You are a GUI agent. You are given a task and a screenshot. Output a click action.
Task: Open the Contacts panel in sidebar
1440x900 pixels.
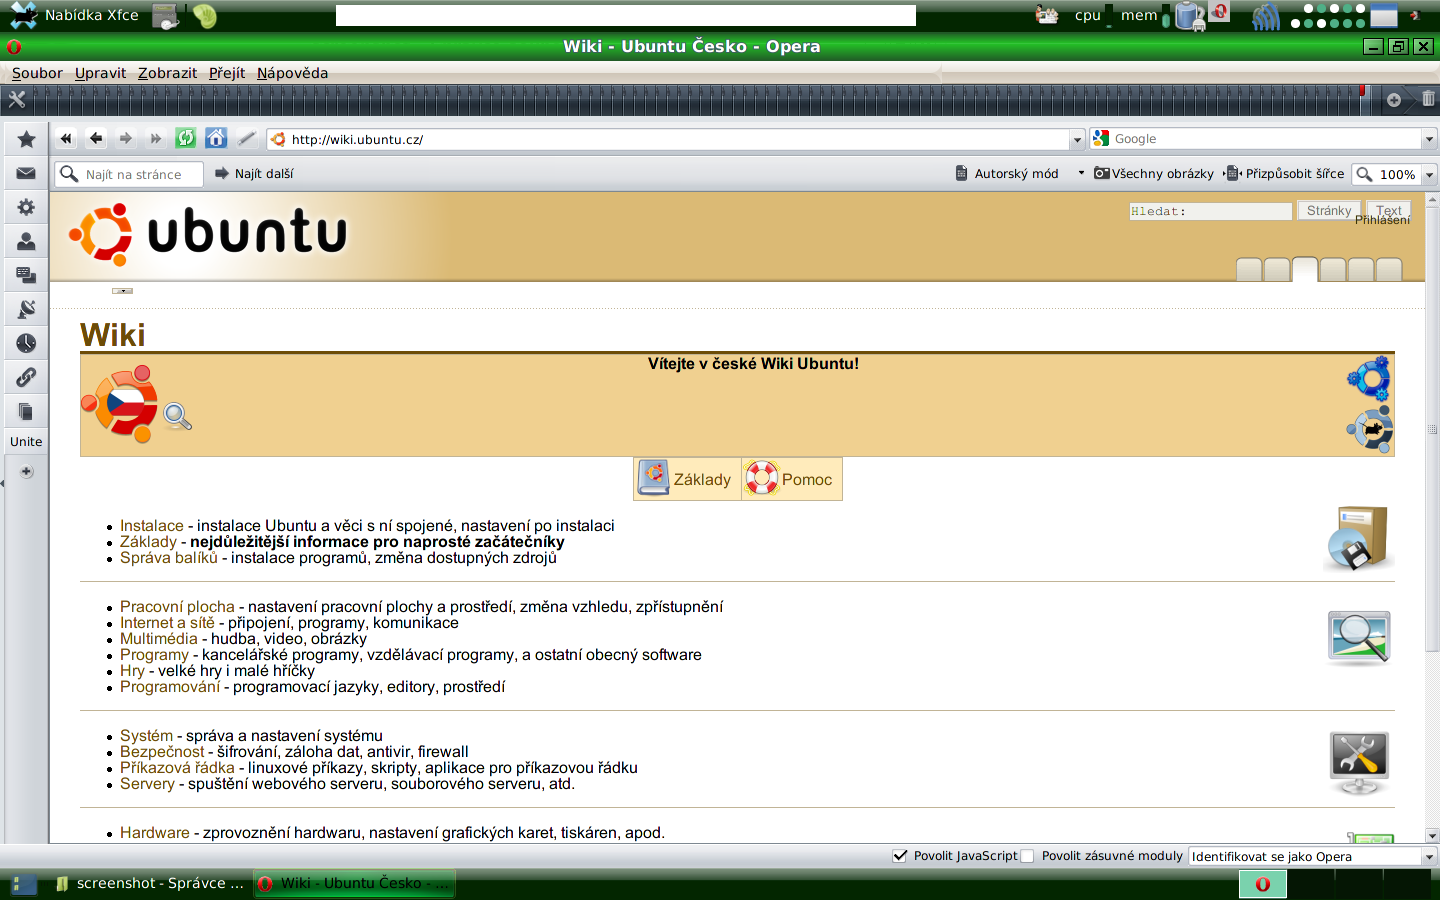tap(26, 241)
